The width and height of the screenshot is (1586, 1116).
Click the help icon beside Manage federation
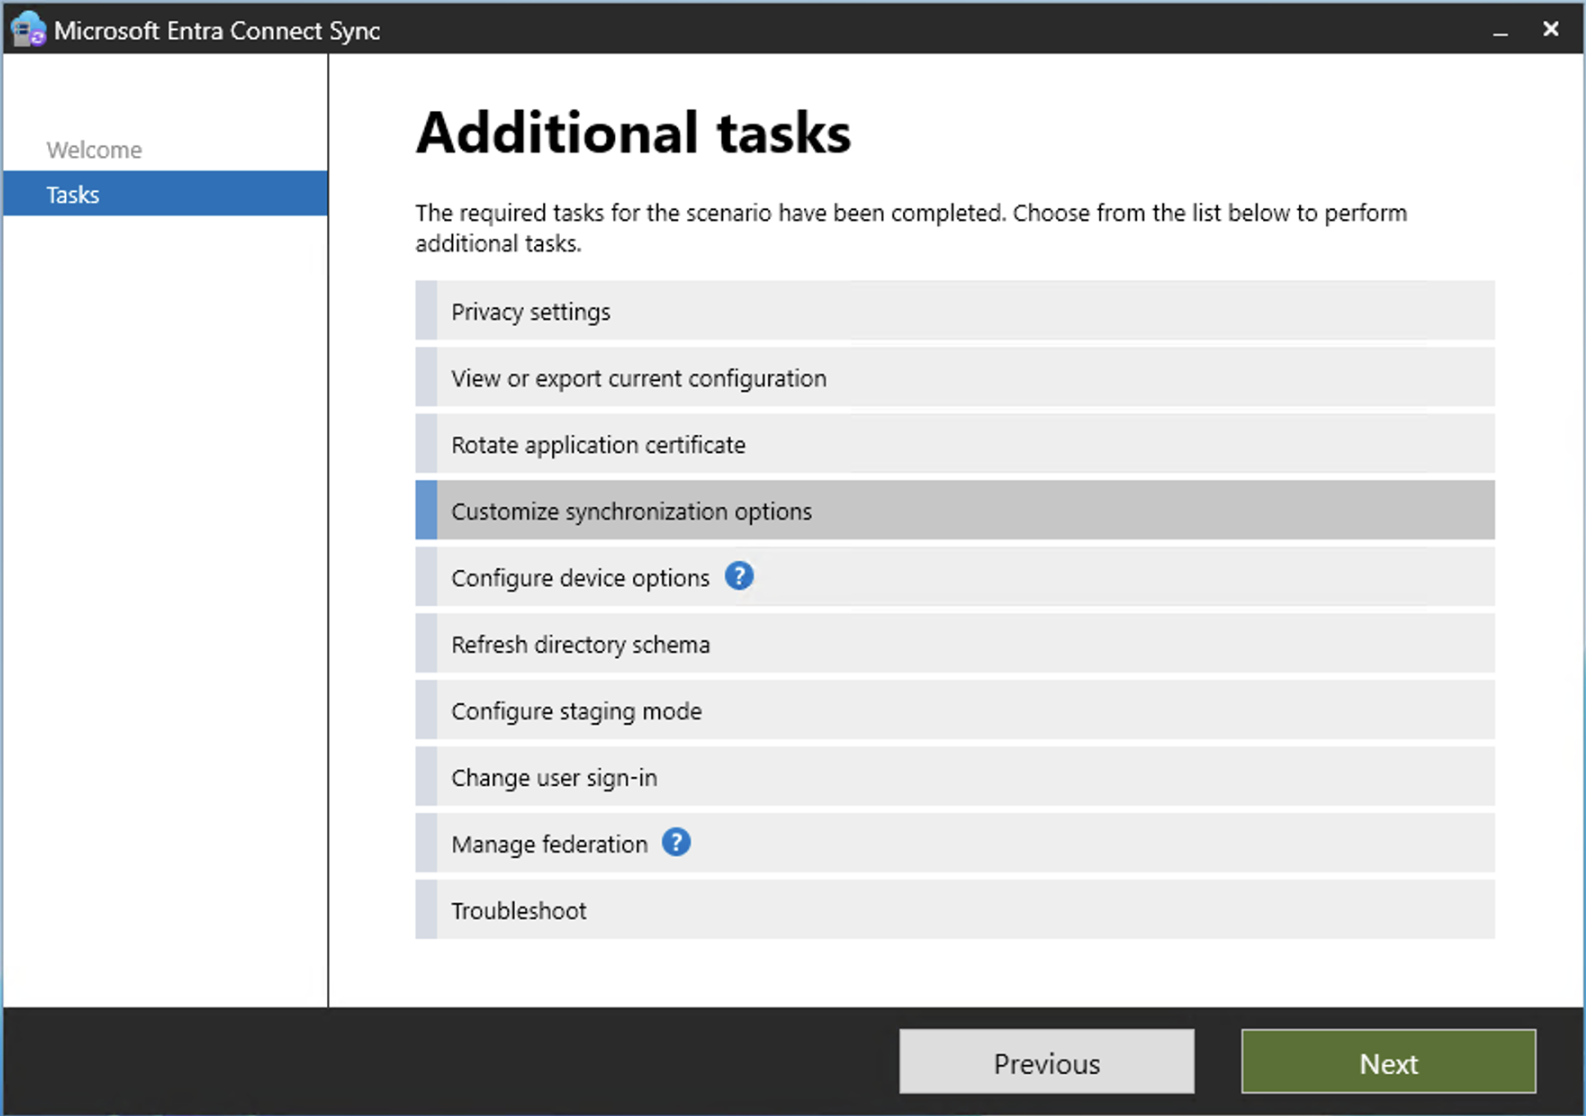(677, 843)
